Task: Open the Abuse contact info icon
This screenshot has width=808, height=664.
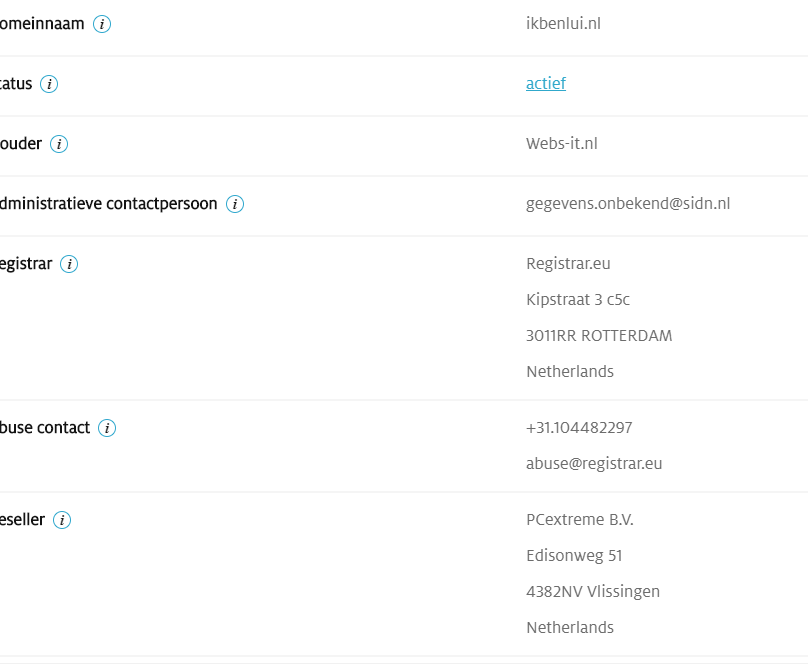Action: pyautogui.click(x=107, y=428)
